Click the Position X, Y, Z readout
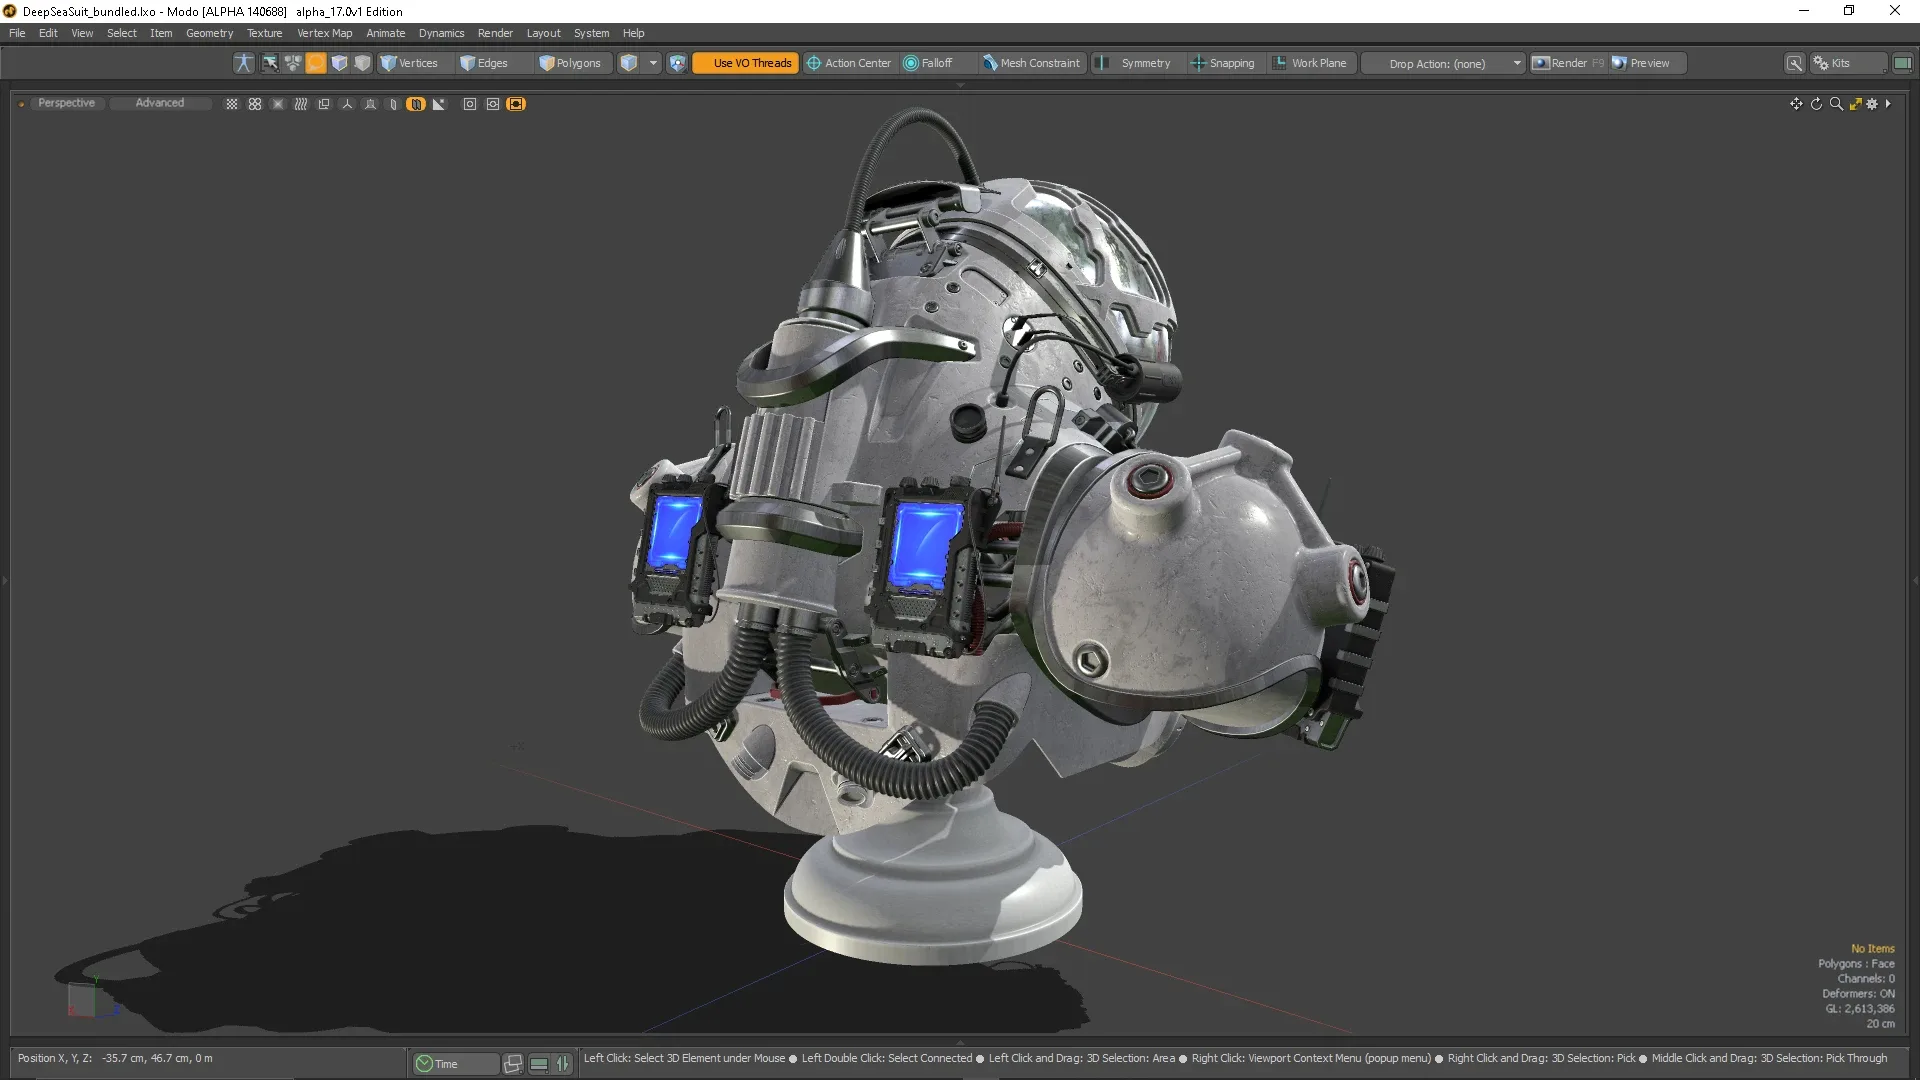The image size is (1920, 1080). (x=115, y=1058)
